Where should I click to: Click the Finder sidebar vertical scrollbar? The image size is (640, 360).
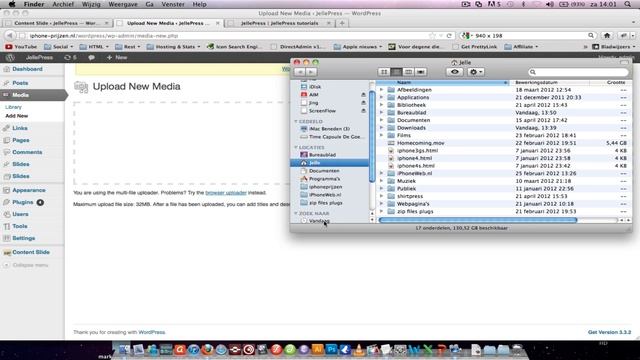pyautogui.click(x=372, y=136)
